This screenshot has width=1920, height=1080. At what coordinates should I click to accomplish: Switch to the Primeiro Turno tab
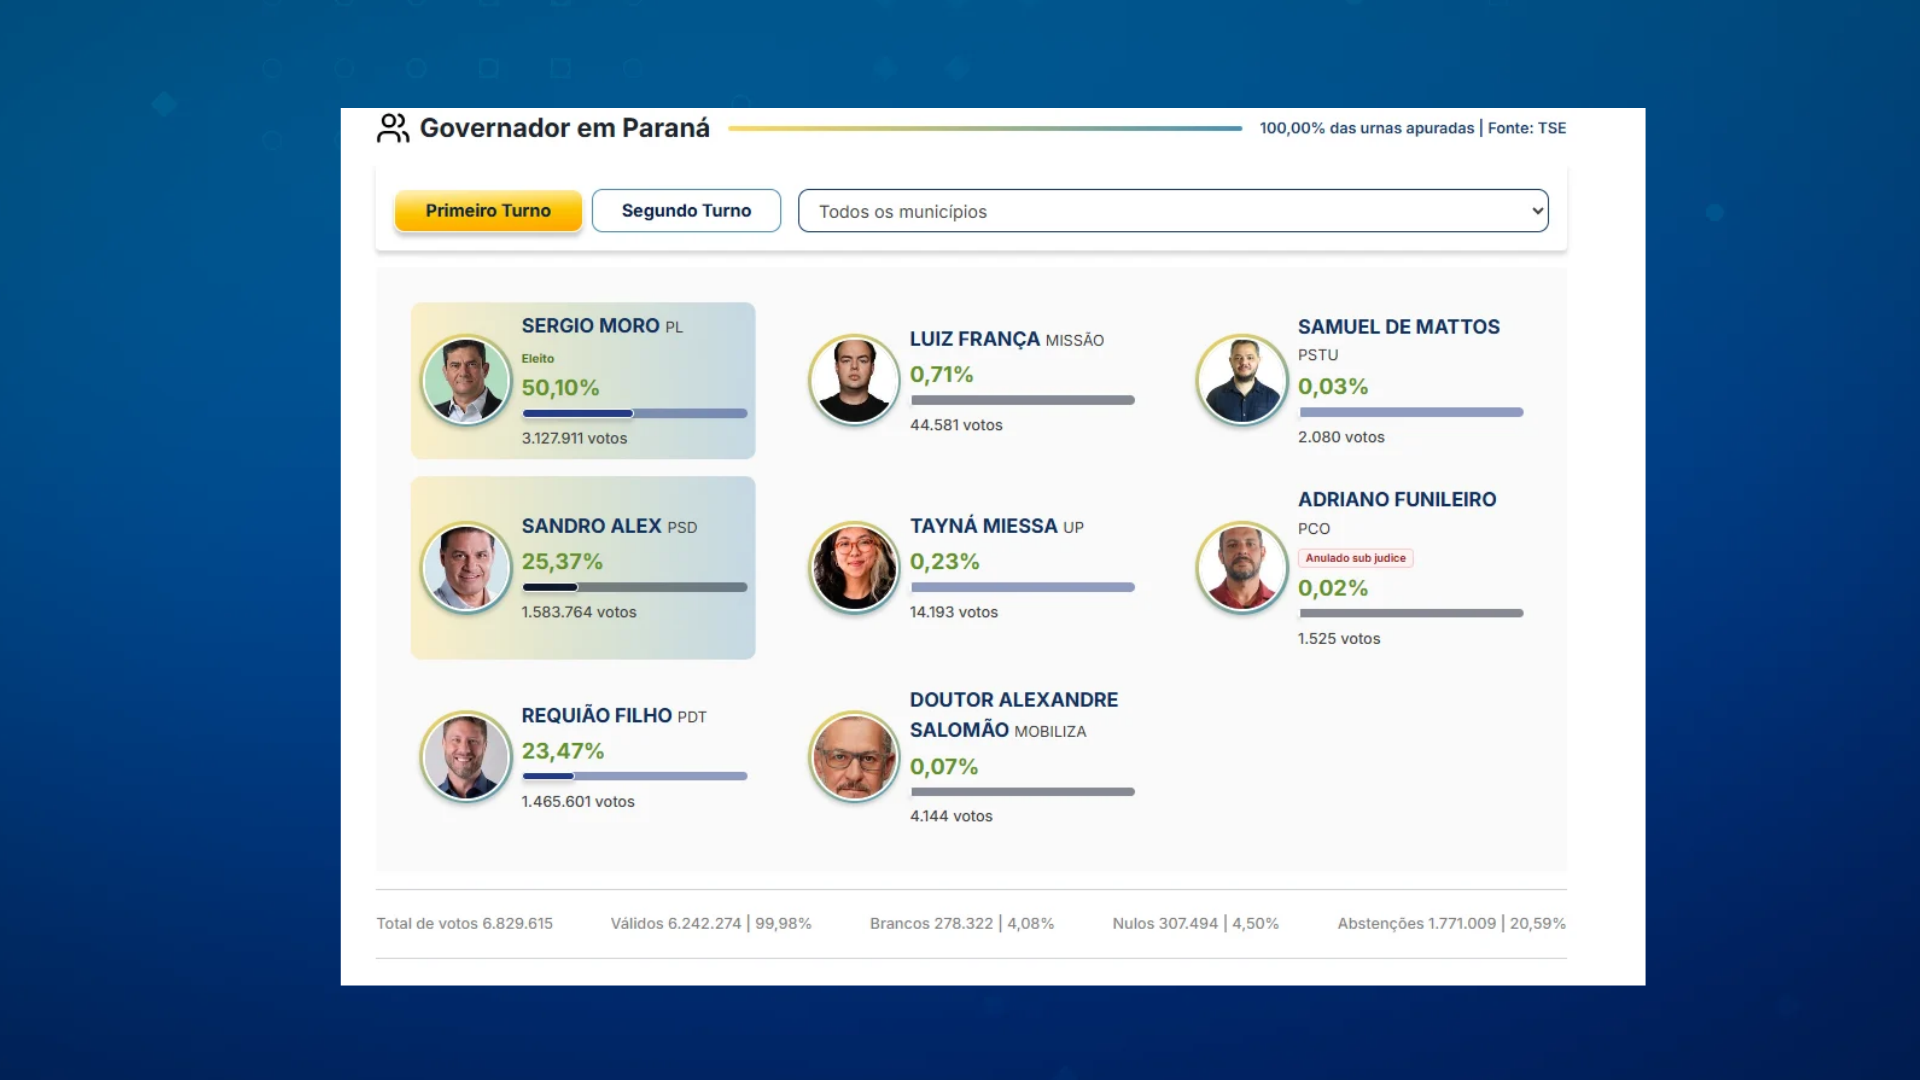click(488, 211)
